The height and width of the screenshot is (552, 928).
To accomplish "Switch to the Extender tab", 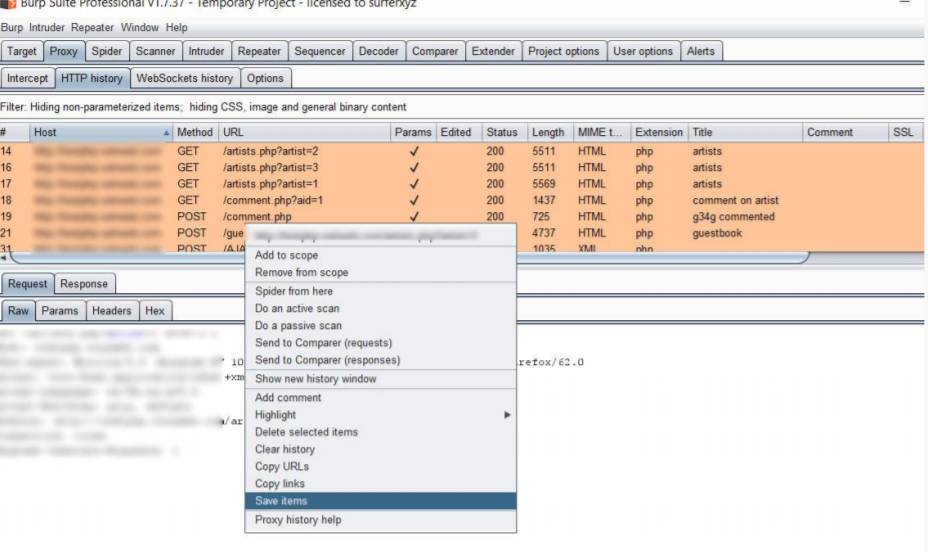I will pos(493,51).
